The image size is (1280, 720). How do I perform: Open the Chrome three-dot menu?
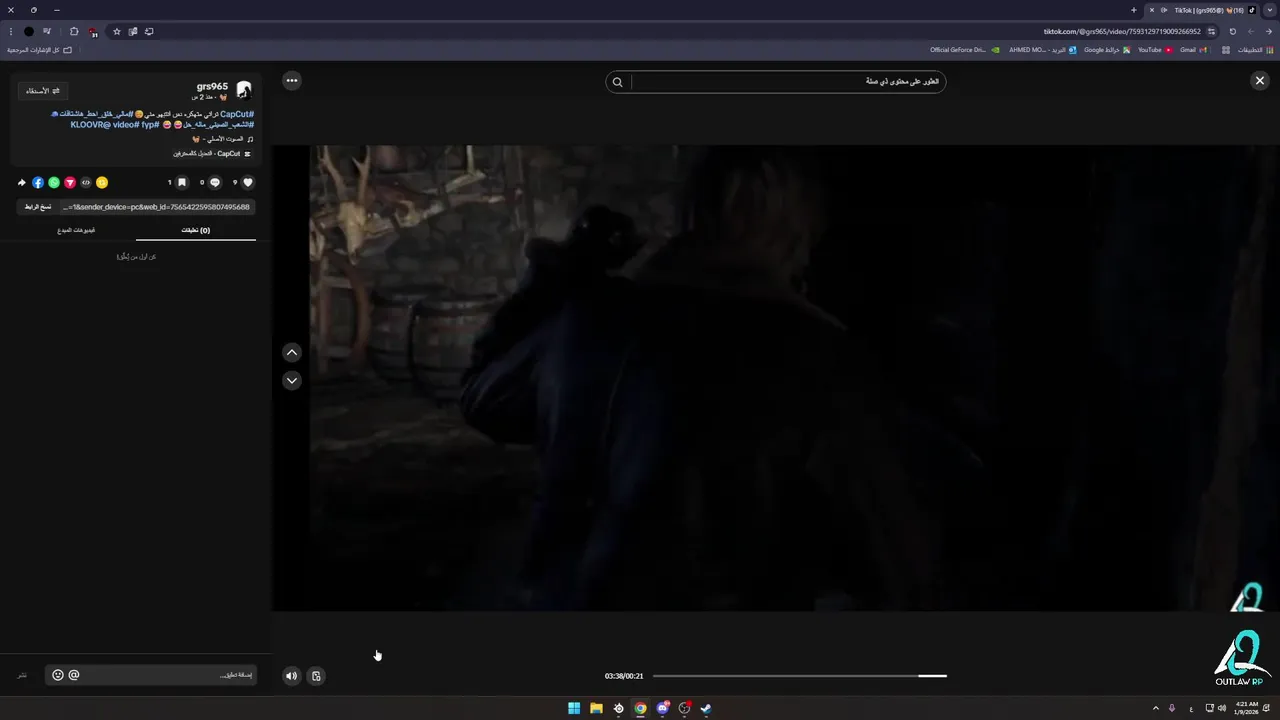pos(10,31)
